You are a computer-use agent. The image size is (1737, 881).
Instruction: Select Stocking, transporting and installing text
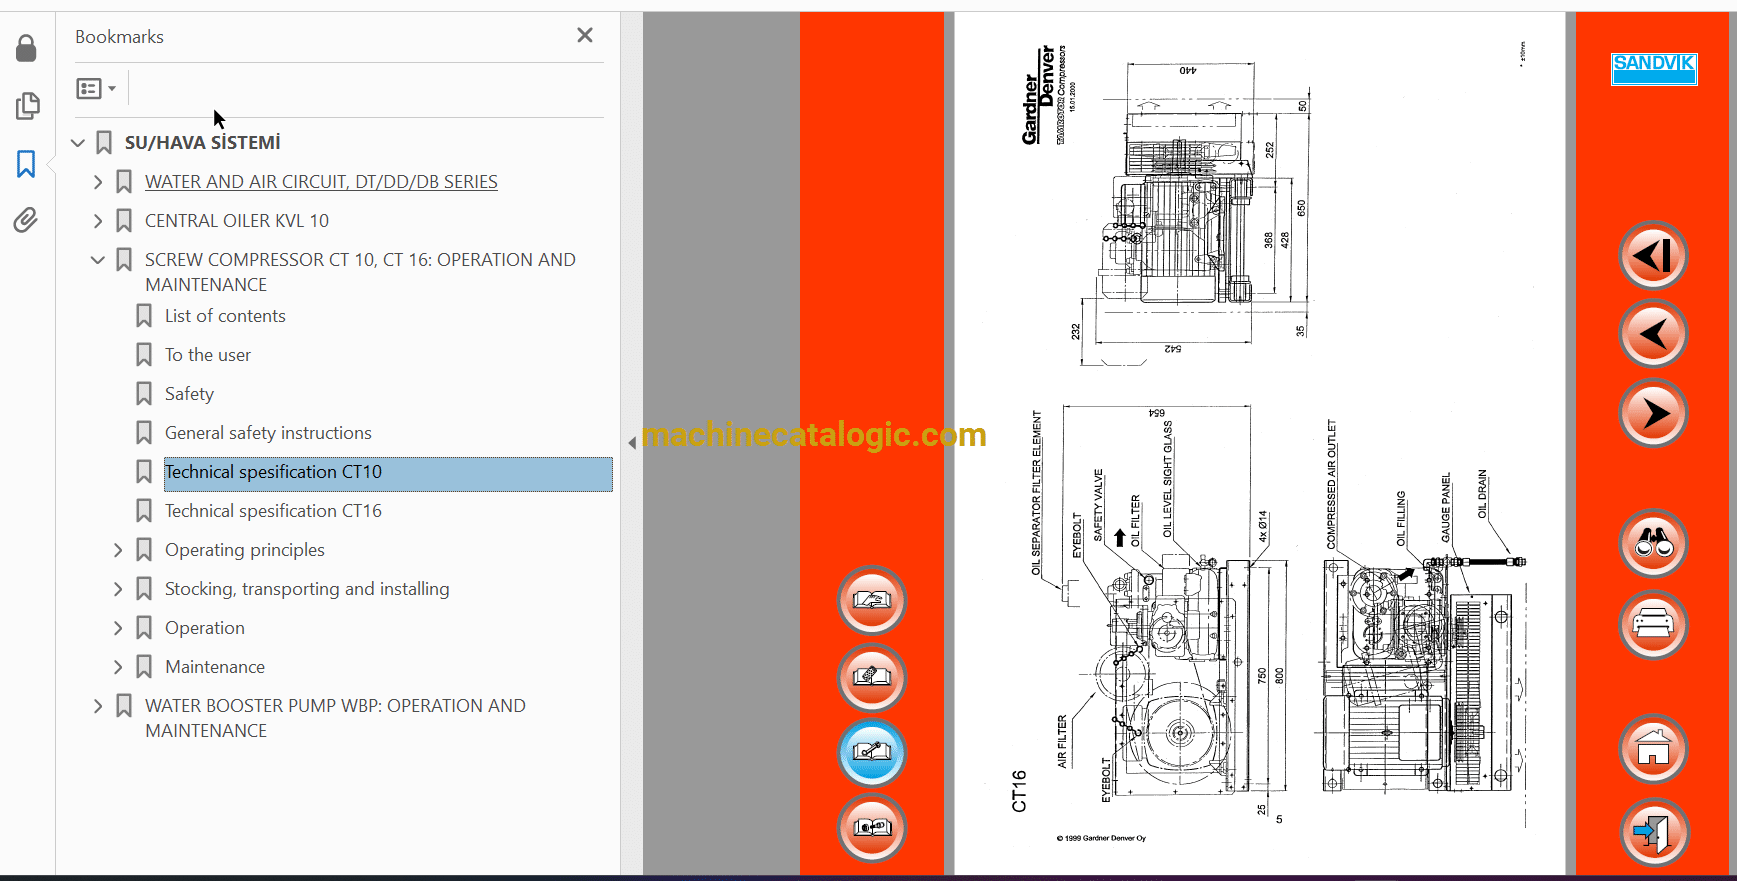[307, 589]
